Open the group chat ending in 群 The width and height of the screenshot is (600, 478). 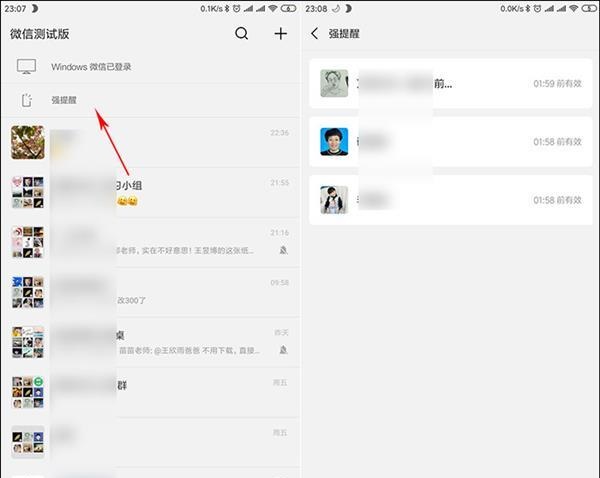tap(150, 392)
